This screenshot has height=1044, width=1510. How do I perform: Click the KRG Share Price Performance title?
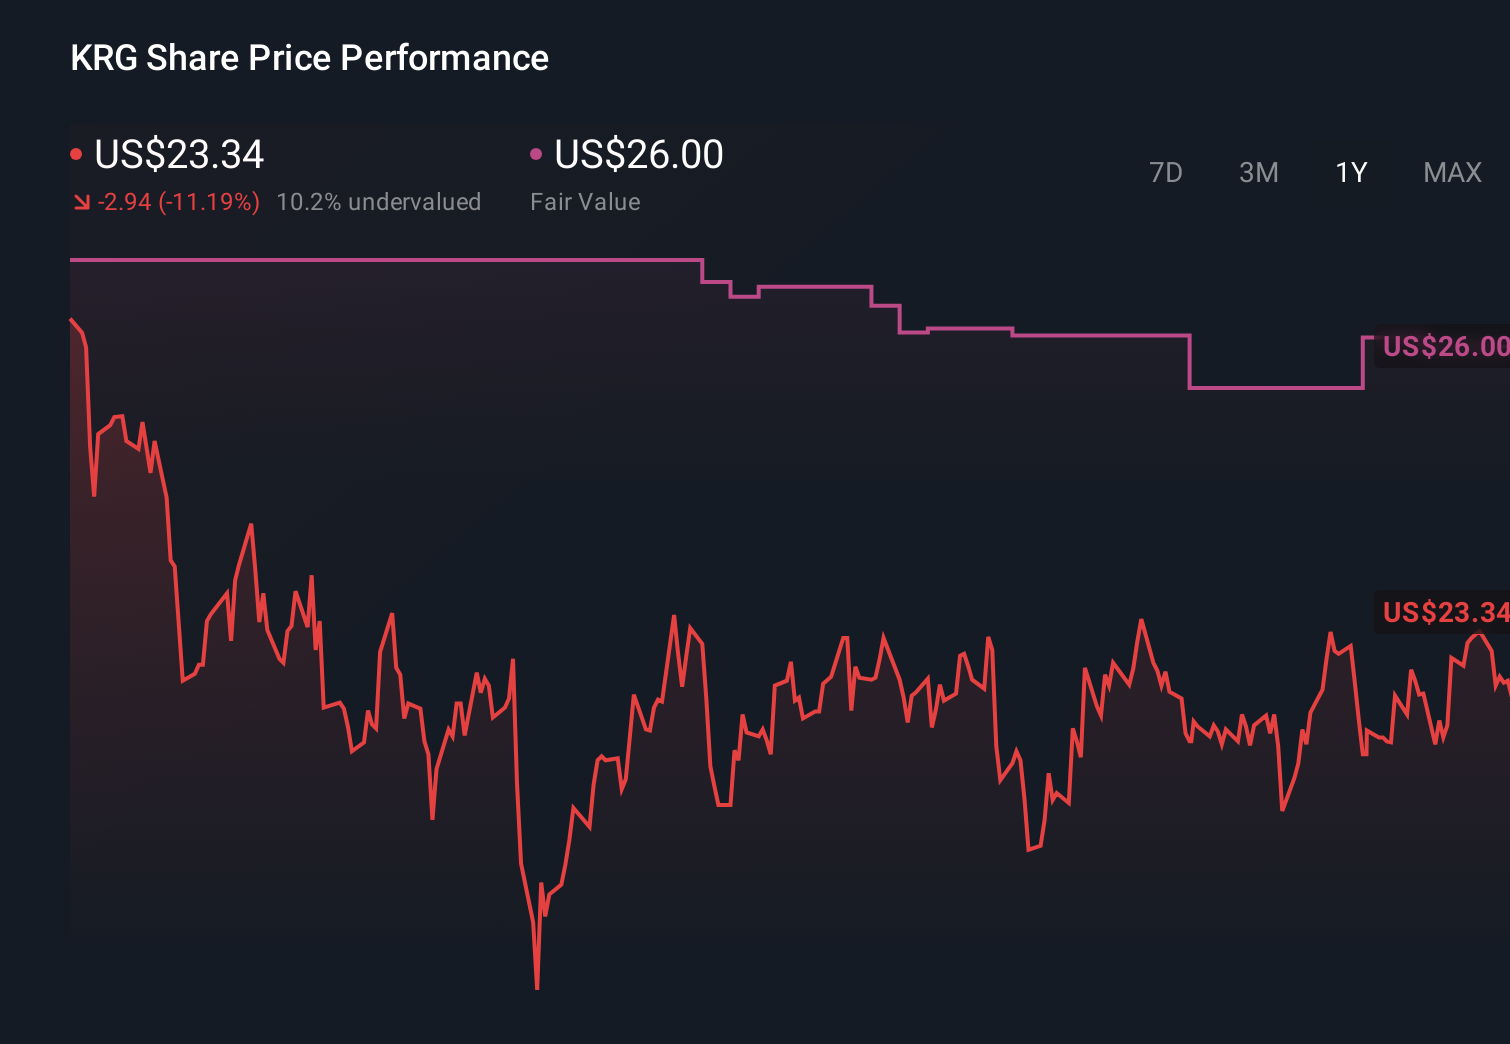[x=309, y=58]
